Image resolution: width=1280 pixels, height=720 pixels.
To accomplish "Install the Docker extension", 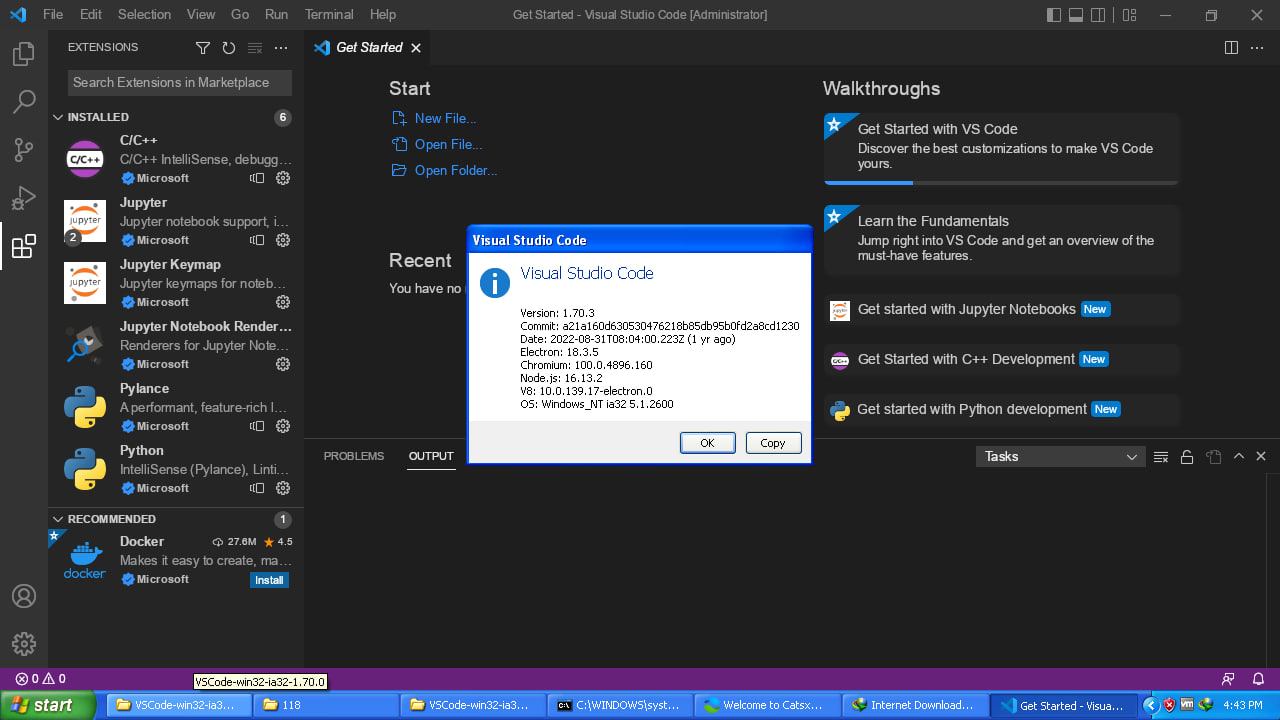I will [269, 580].
